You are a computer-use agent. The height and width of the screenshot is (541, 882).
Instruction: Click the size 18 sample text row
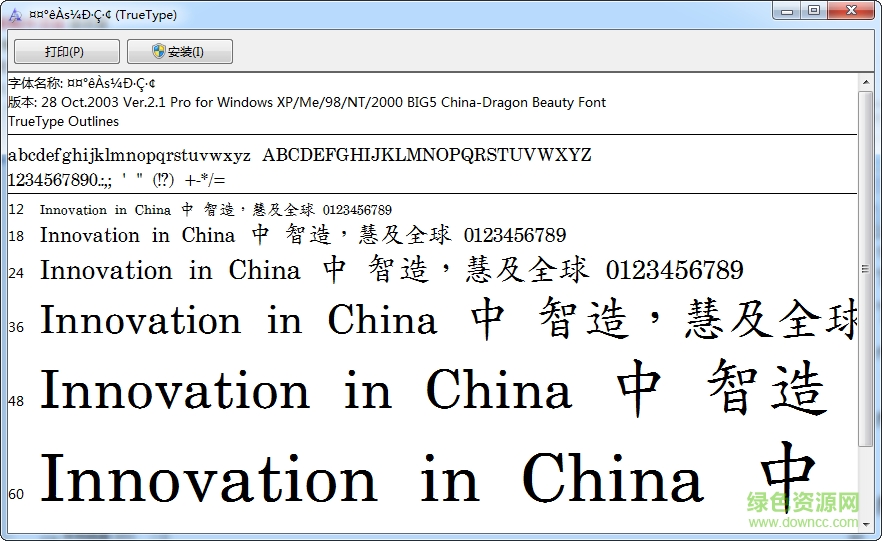click(x=303, y=235)
